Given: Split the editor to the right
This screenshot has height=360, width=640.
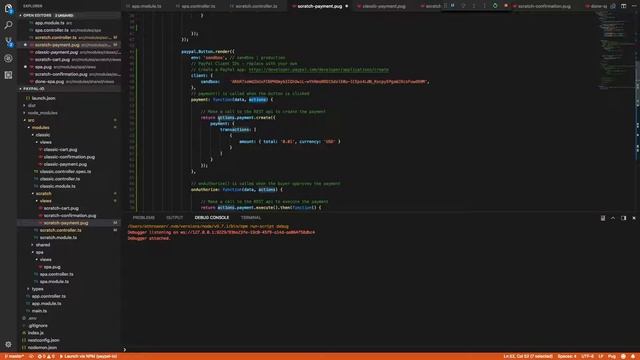Looking at the screenshot, I should (x=624, y=6).
